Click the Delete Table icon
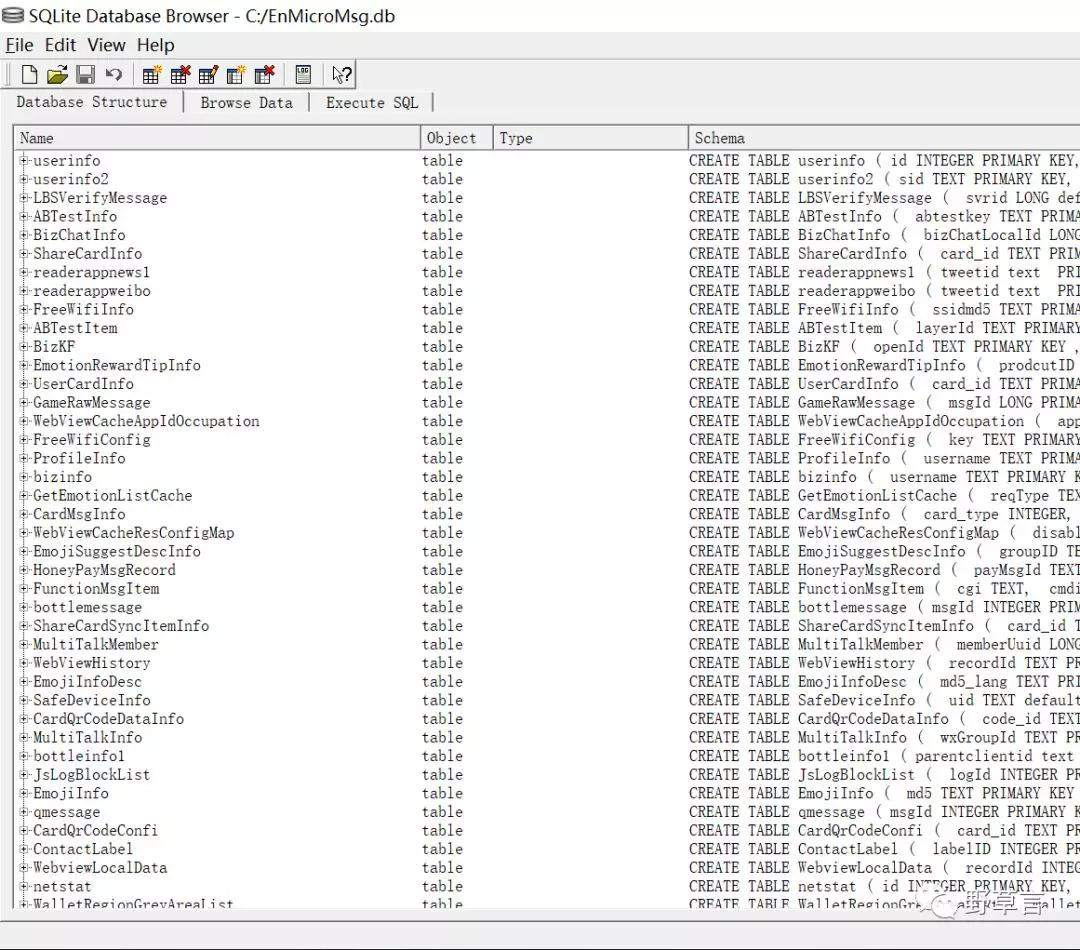Screen dimensions: 1080x950 click(180, 74)
